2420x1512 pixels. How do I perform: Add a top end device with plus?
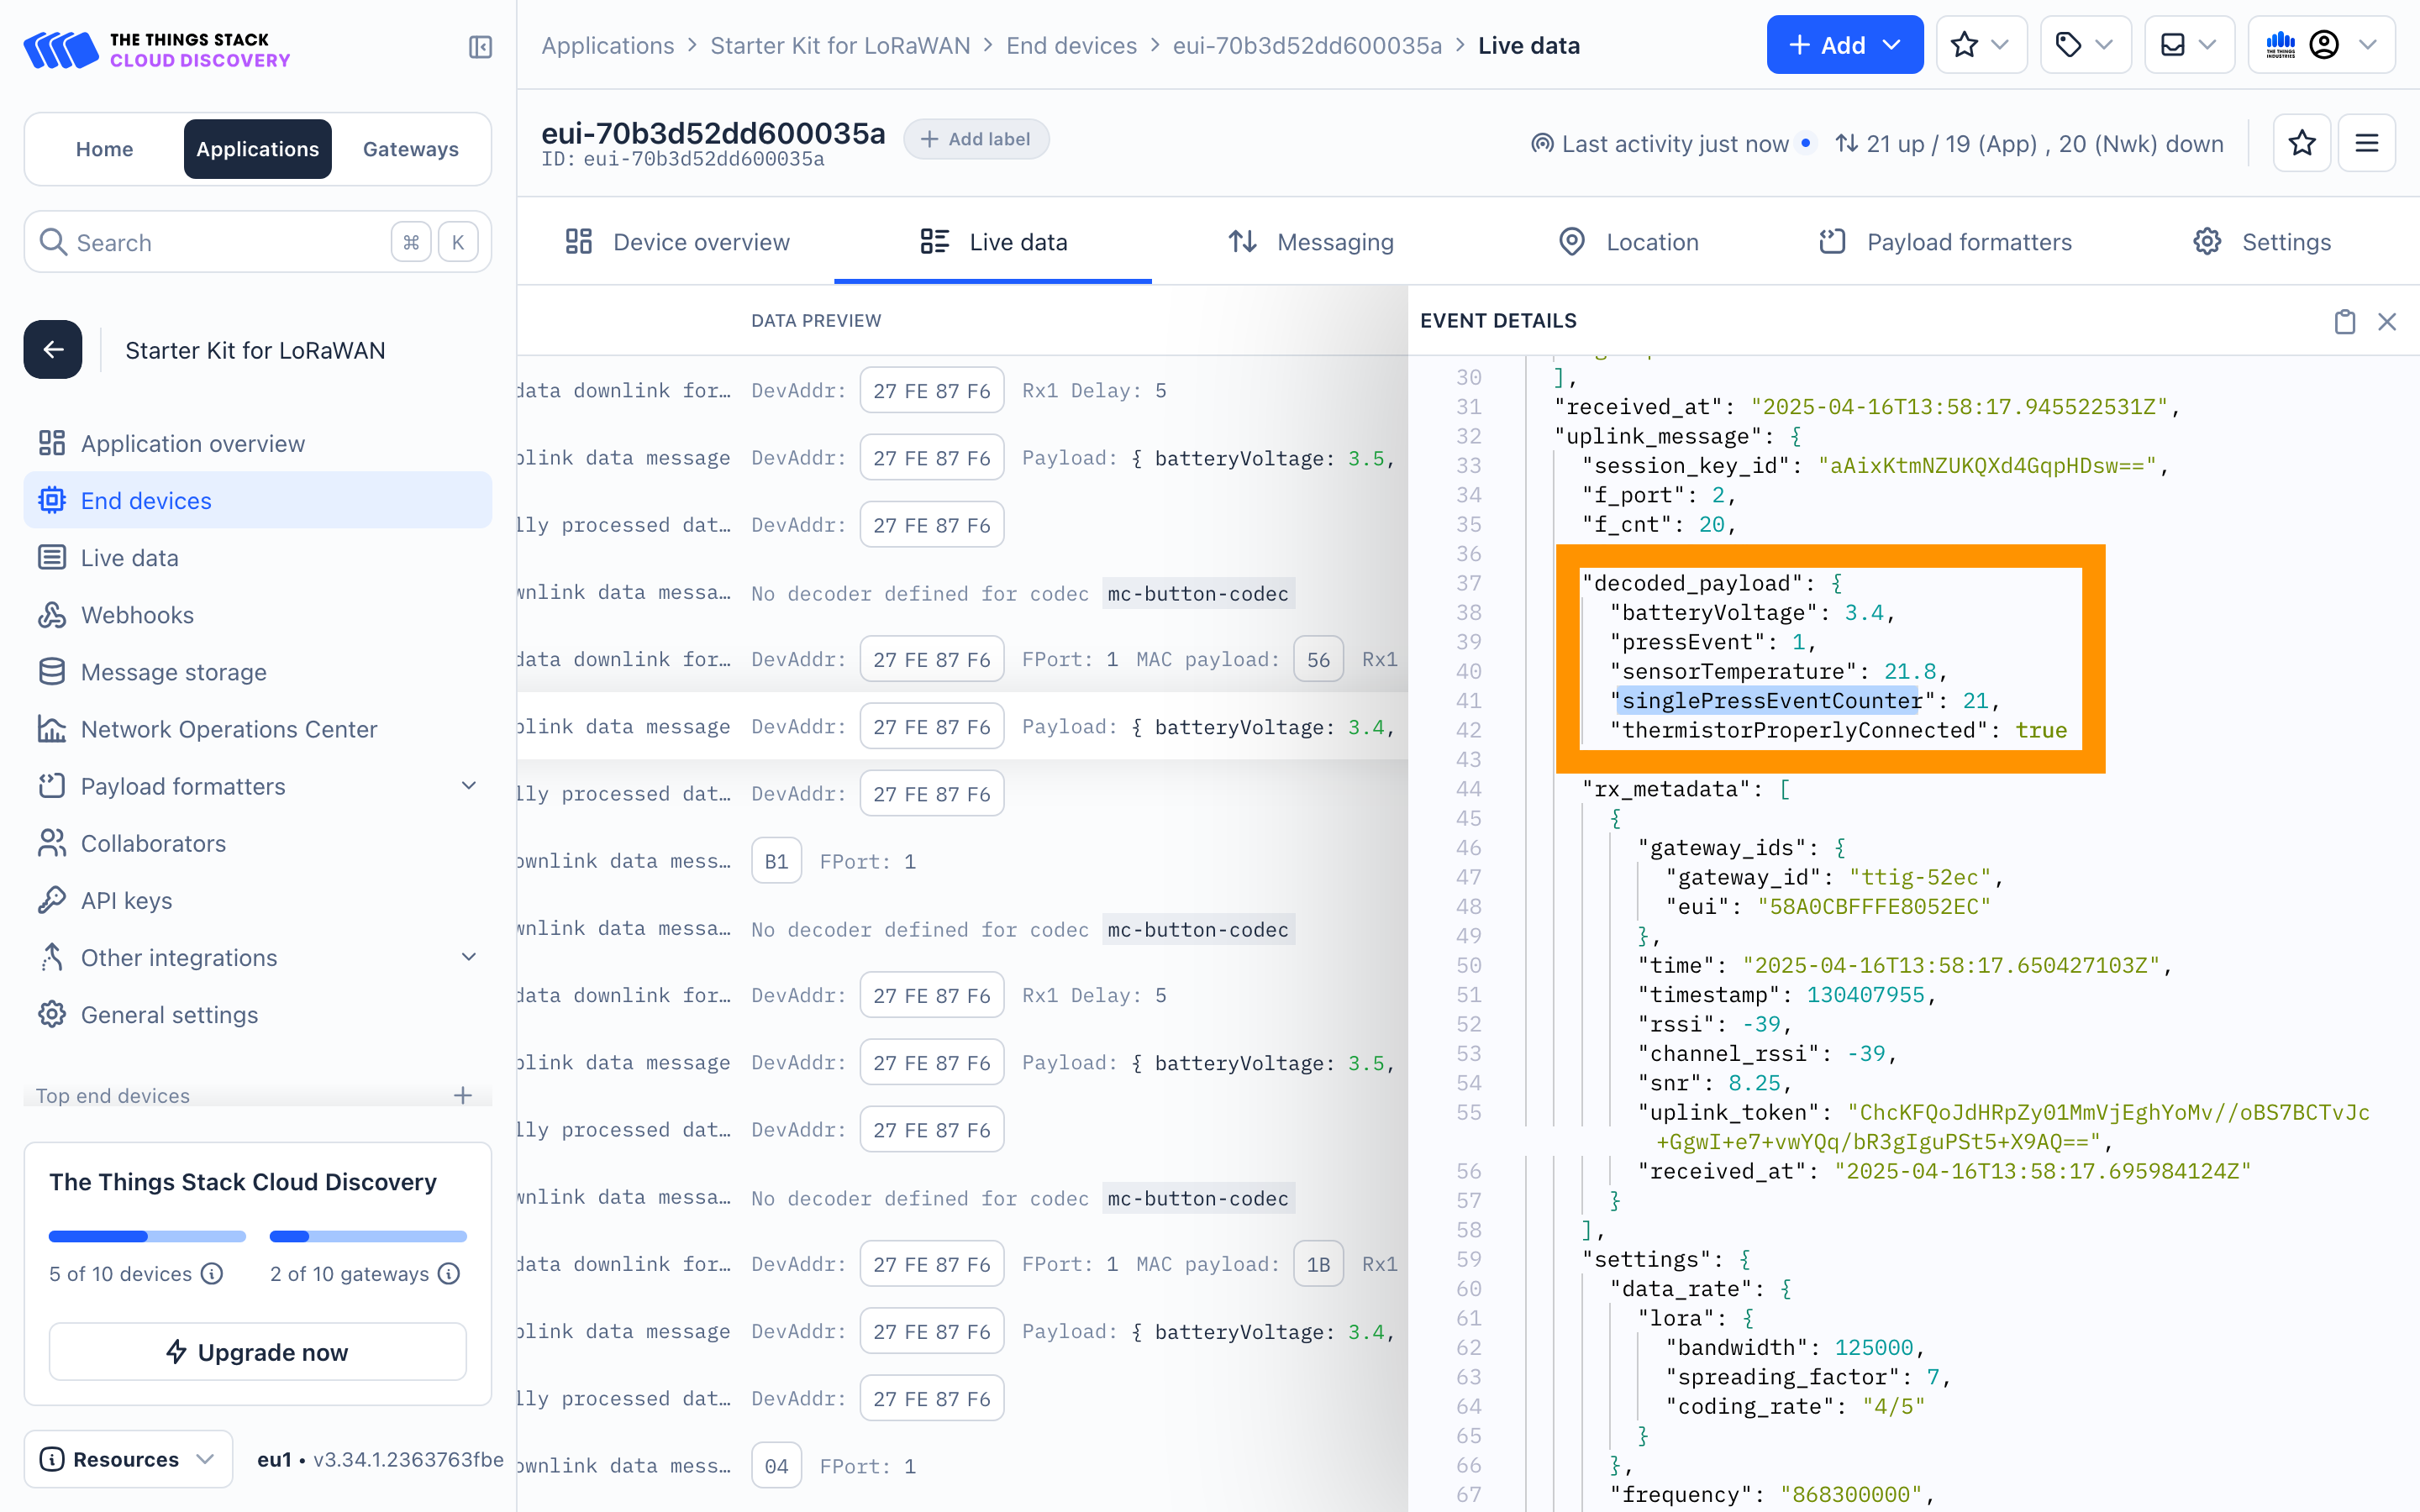(x=462, y=1095)
